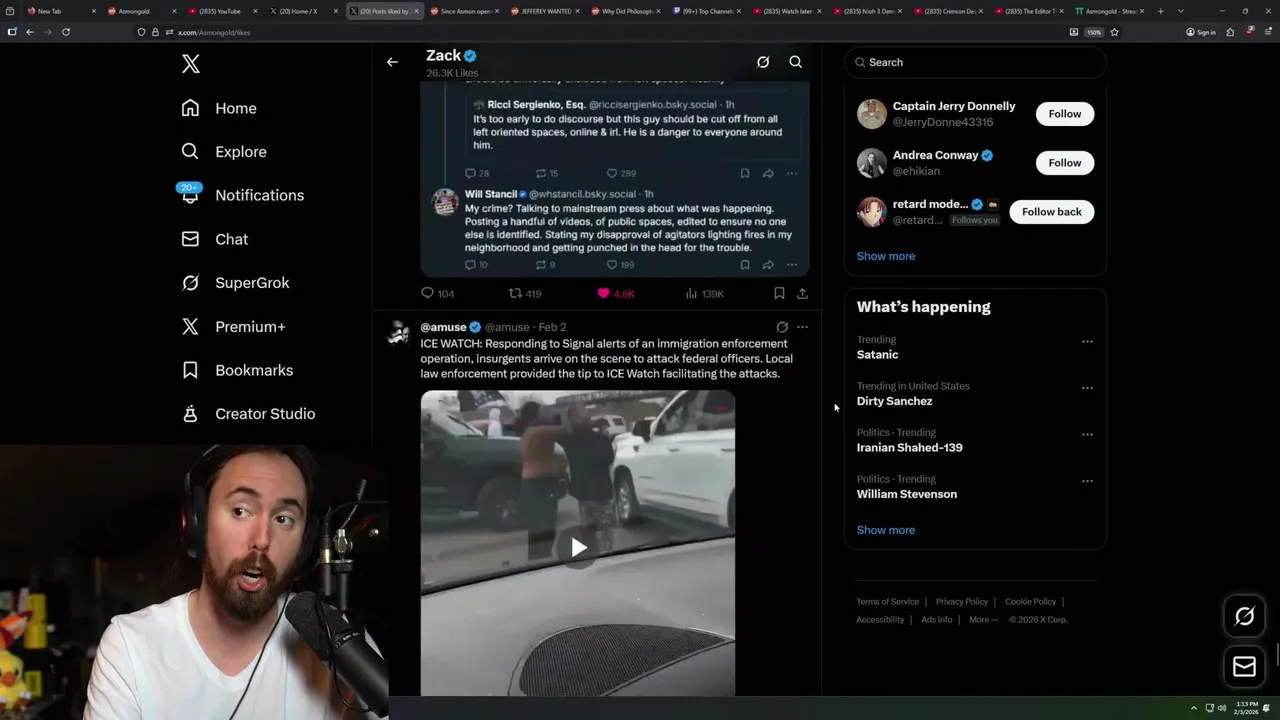Open the floating messages envelope button
Screen dimensions: 1280x720
[1244, 667]
